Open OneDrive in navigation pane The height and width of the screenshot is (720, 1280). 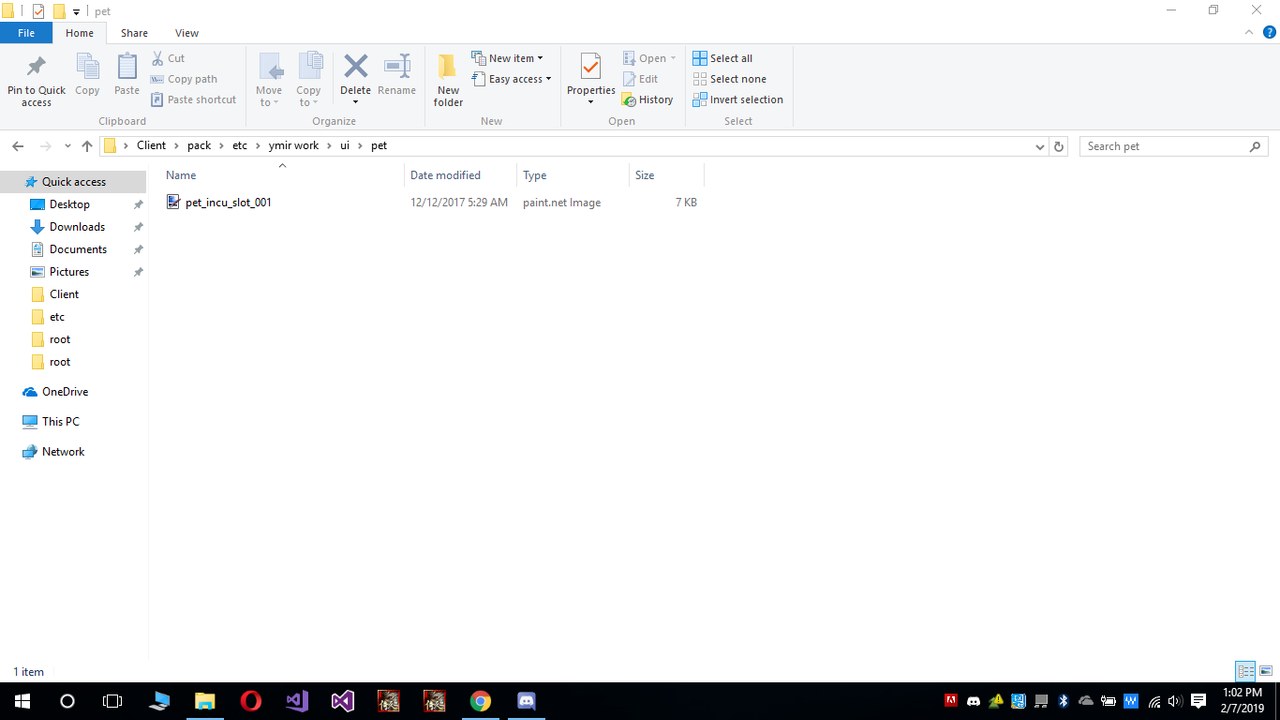coord(65,392)
